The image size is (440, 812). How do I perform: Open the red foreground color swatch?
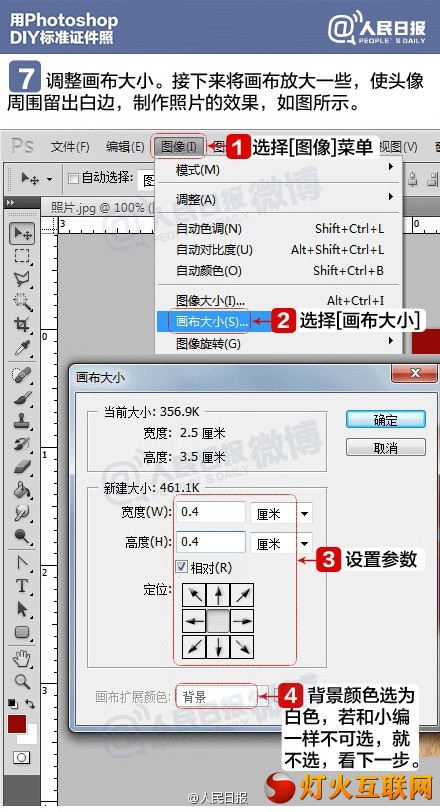tap(17, 723)
